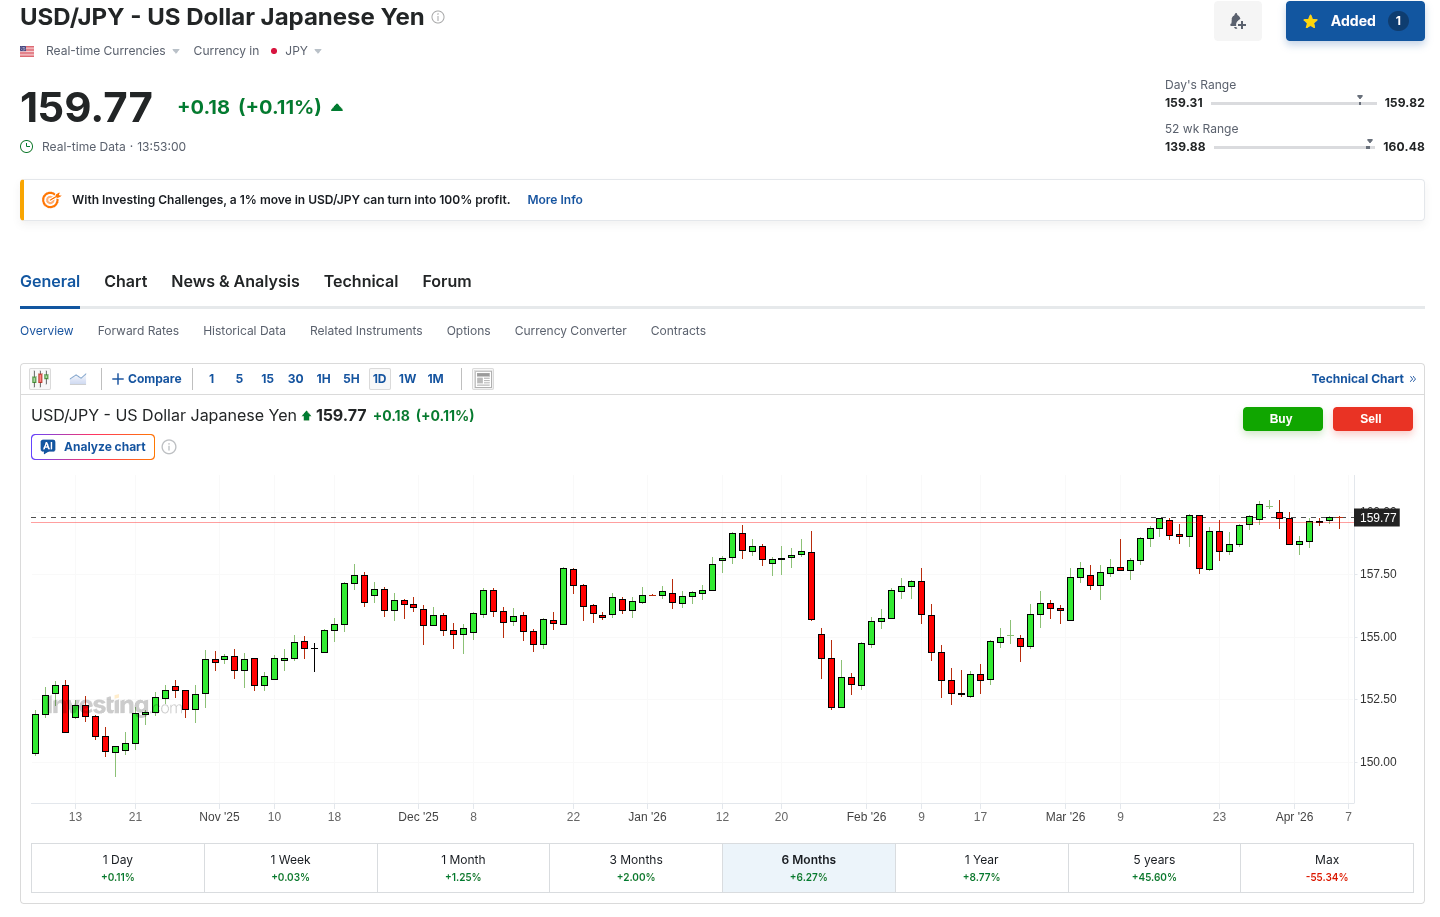
Task: Open the Options sub-tab
Action: 469,331
